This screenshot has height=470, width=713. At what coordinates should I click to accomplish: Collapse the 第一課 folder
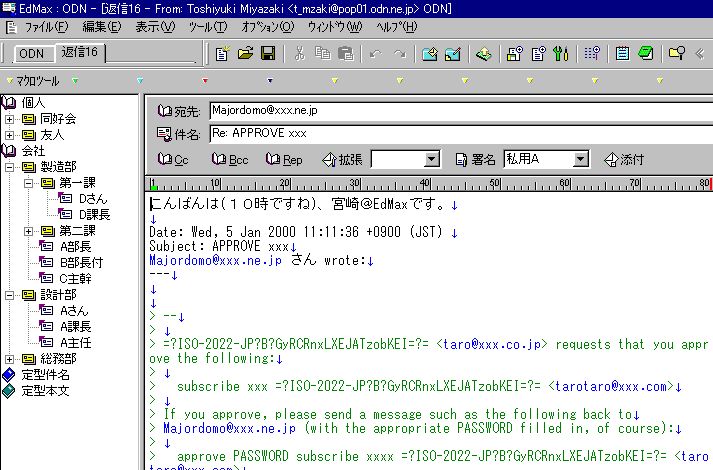click(28, 183)
